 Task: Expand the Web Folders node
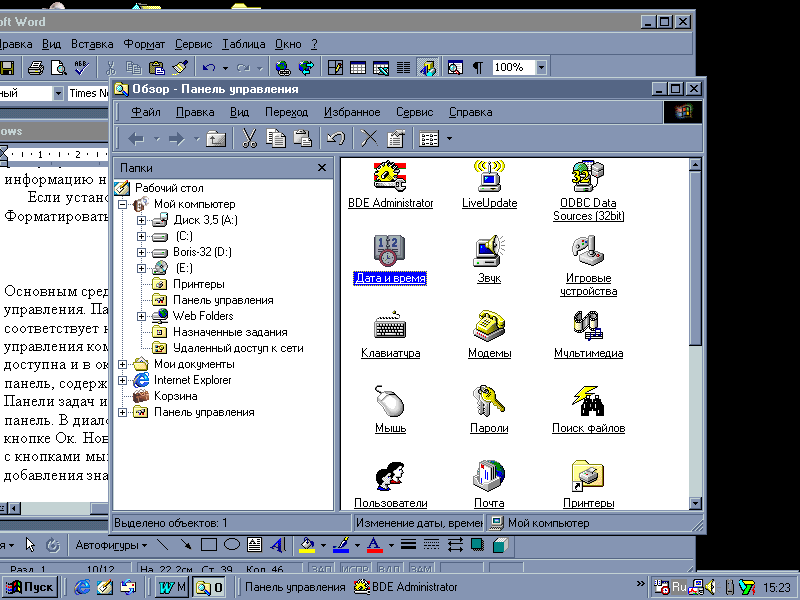141,316
